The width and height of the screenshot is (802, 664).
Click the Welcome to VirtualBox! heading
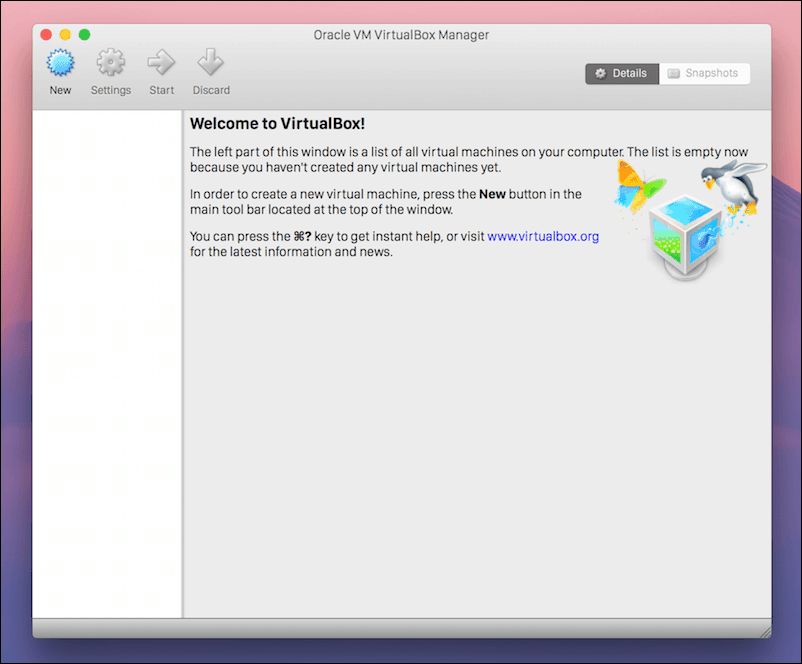tap(277, 124)
